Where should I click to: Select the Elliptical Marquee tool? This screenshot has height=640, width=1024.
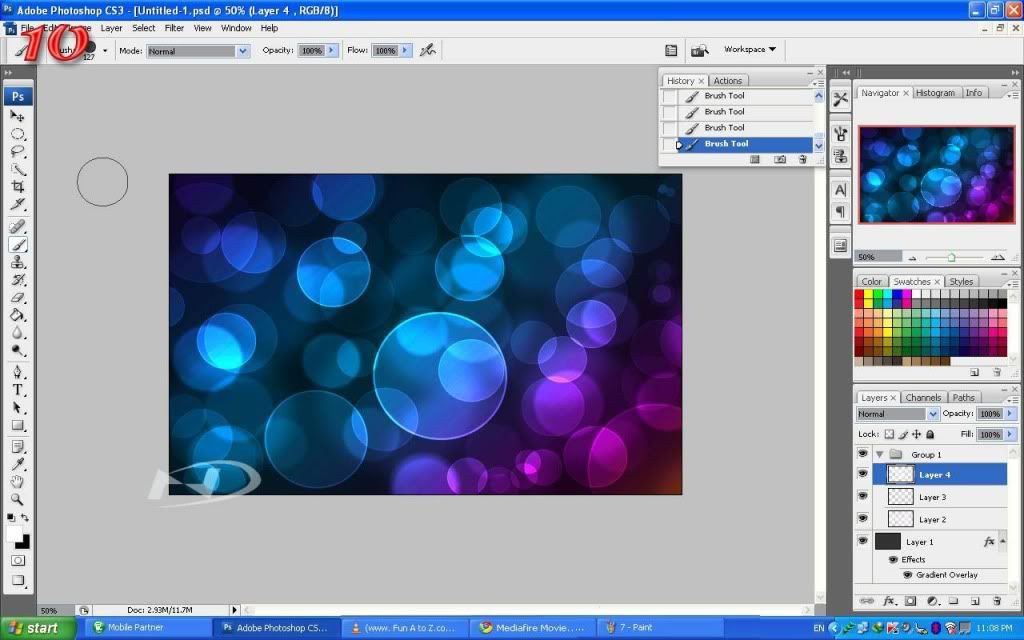(x=18, y=134)
